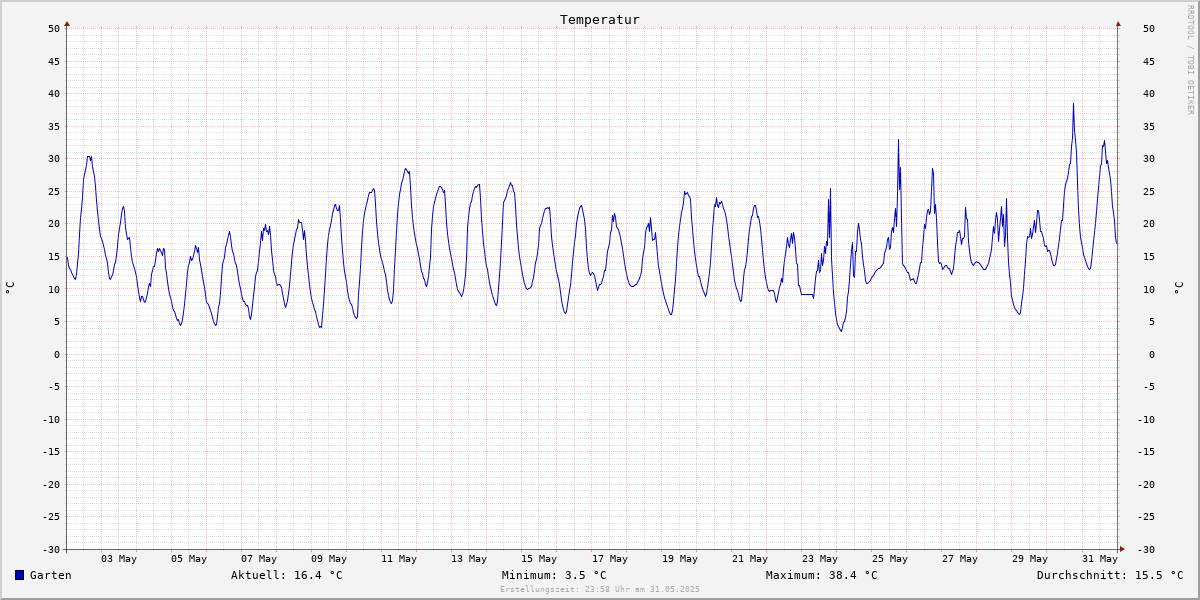Click the 31 May date label
Viewport: 1200px width, 600px height.
[x=1100, y=558]
